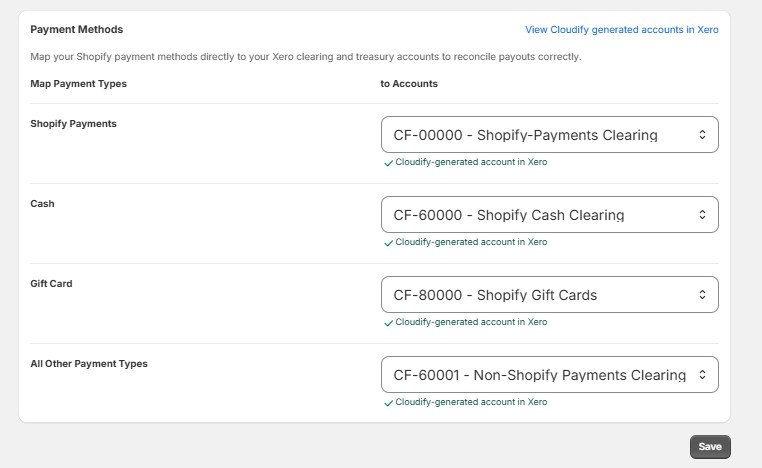
Task: Open the Shopify Payments account dropdown
Action: click(550, 135)
